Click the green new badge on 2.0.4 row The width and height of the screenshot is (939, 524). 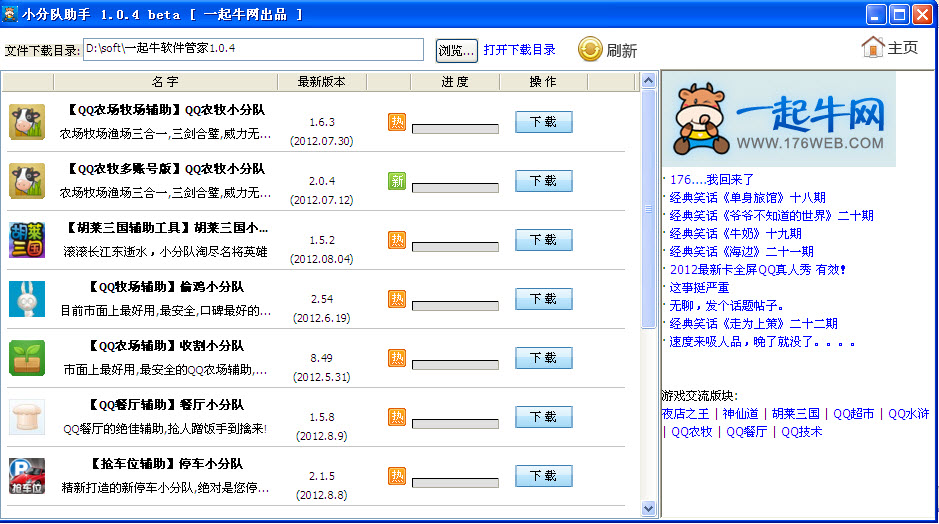[x=397, y=181]
